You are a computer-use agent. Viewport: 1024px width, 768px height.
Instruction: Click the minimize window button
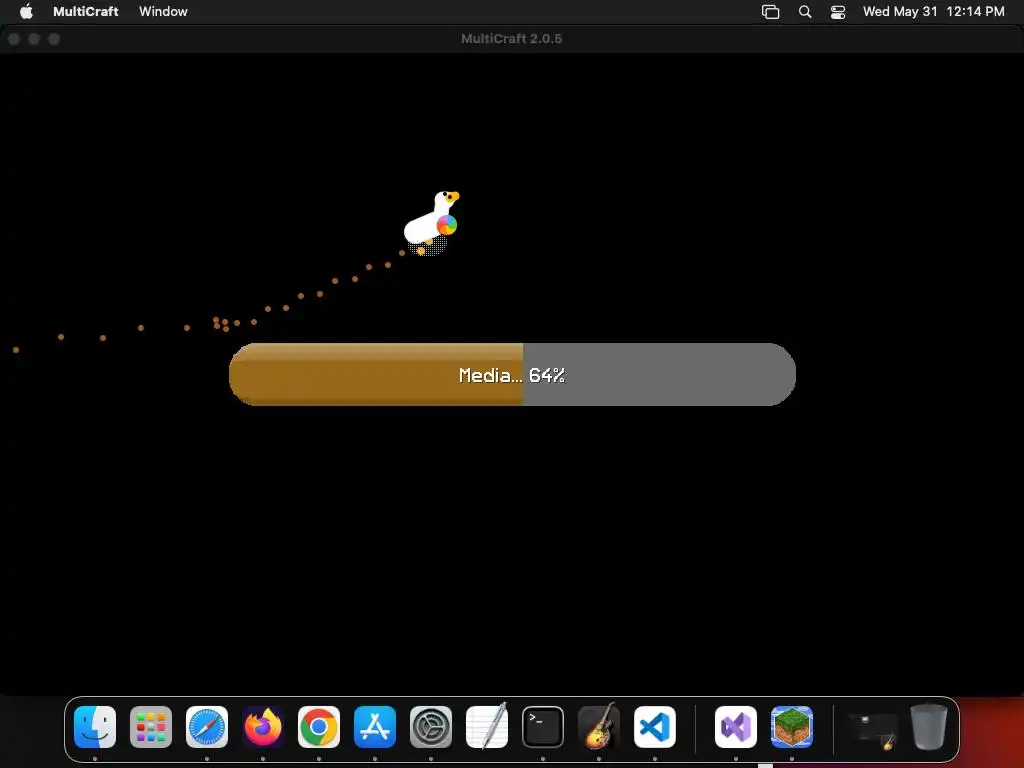coord(34,39)
